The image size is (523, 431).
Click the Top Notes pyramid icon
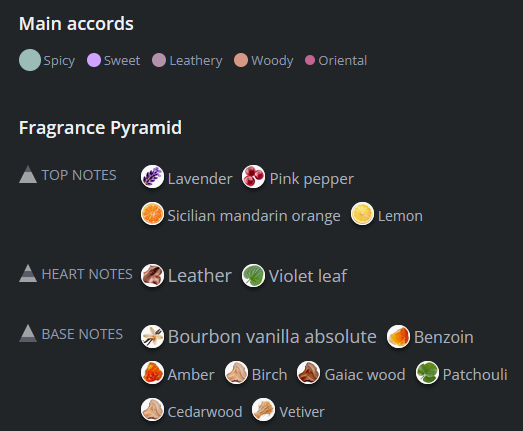[28, 174]
